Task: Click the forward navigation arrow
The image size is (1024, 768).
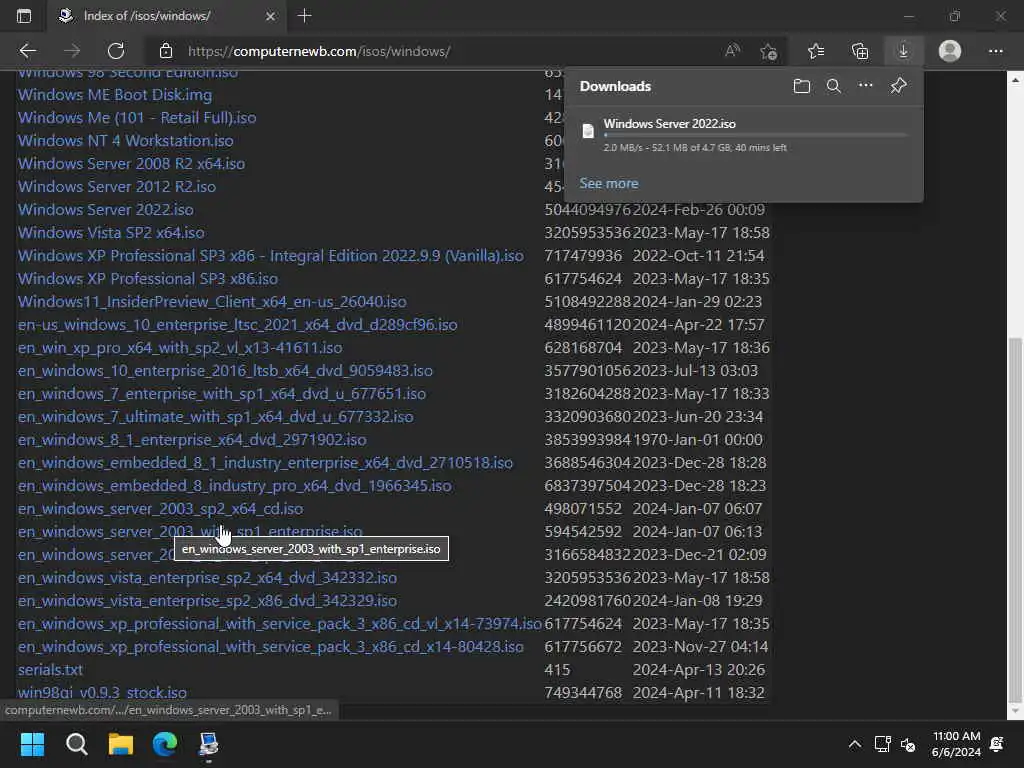Action: (x=72, y=51)
